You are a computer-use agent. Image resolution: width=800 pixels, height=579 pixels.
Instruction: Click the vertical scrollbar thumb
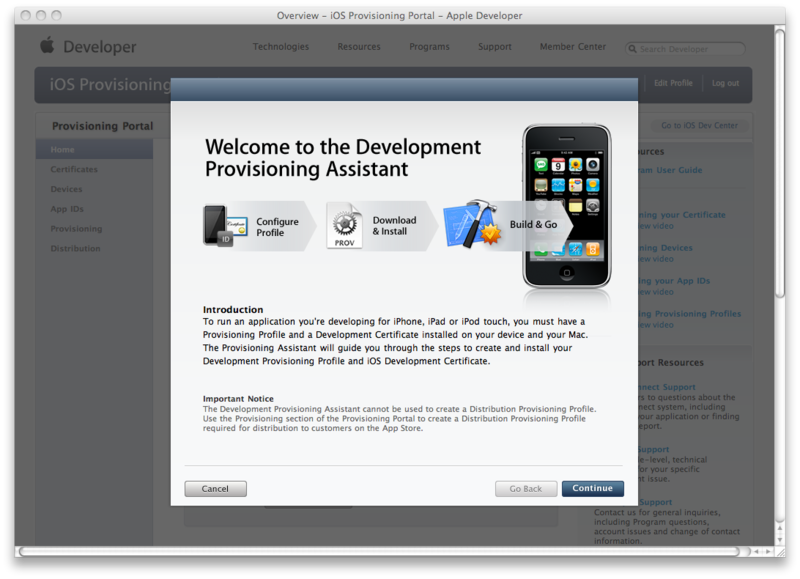(x=780, y=163)
